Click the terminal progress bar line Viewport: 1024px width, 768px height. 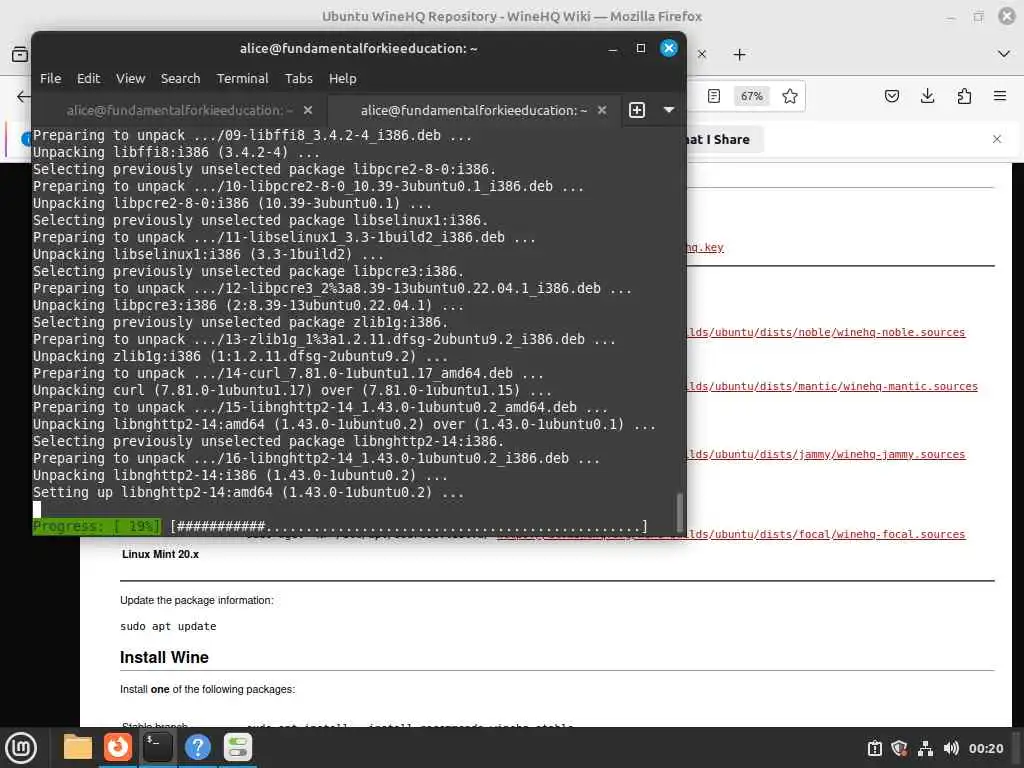[x=340, y=526]
